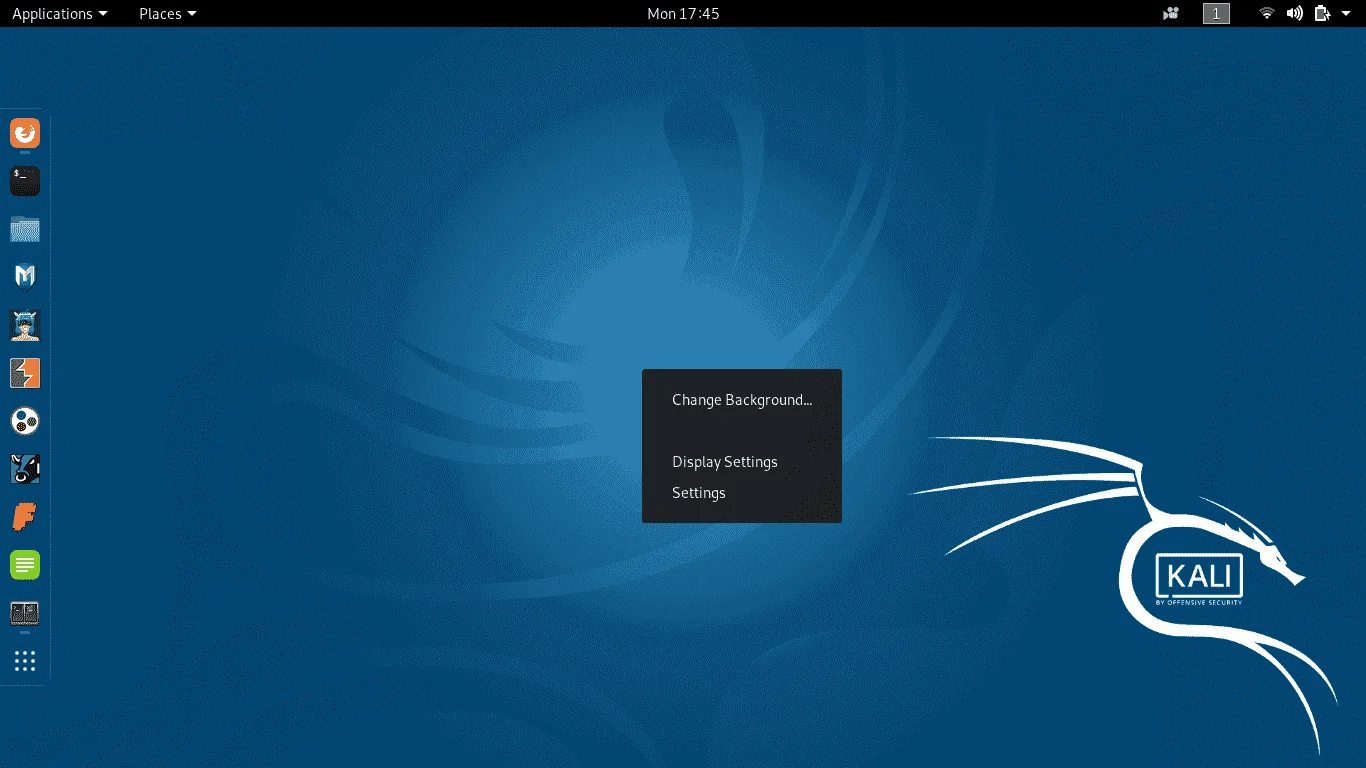Open Faraday orange F dock icon
This screenshot has width=1366, height=768.
[25, 517]
